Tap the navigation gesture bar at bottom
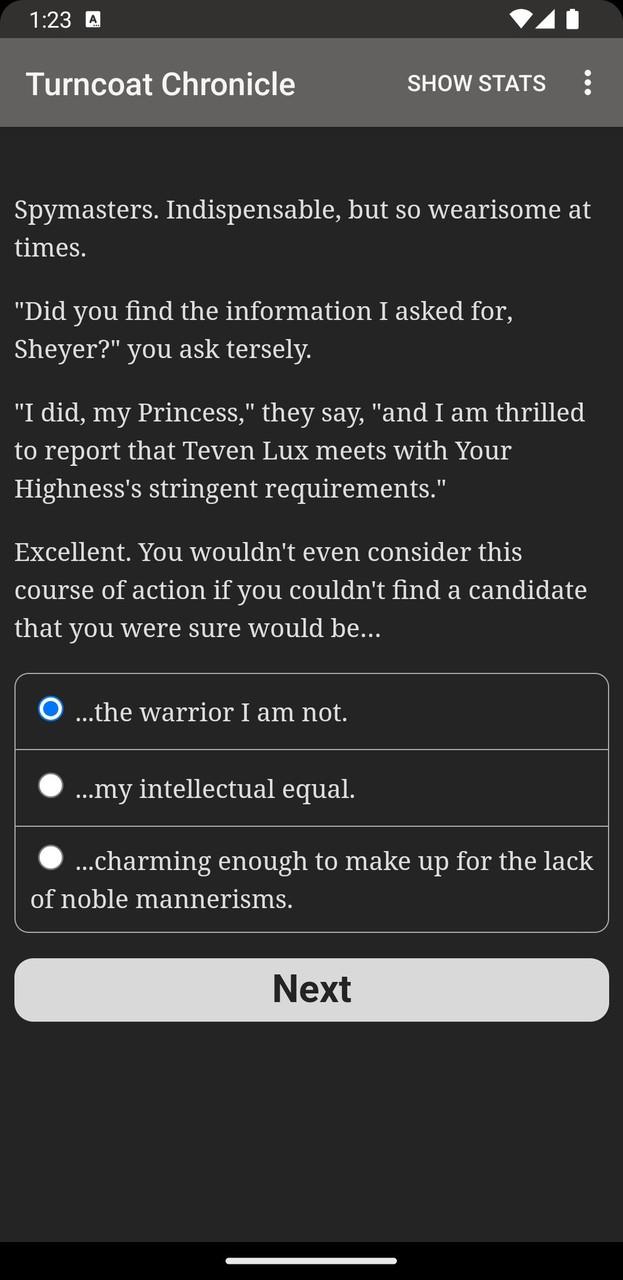This screenshot has height=1280, width=623. 311,1260
